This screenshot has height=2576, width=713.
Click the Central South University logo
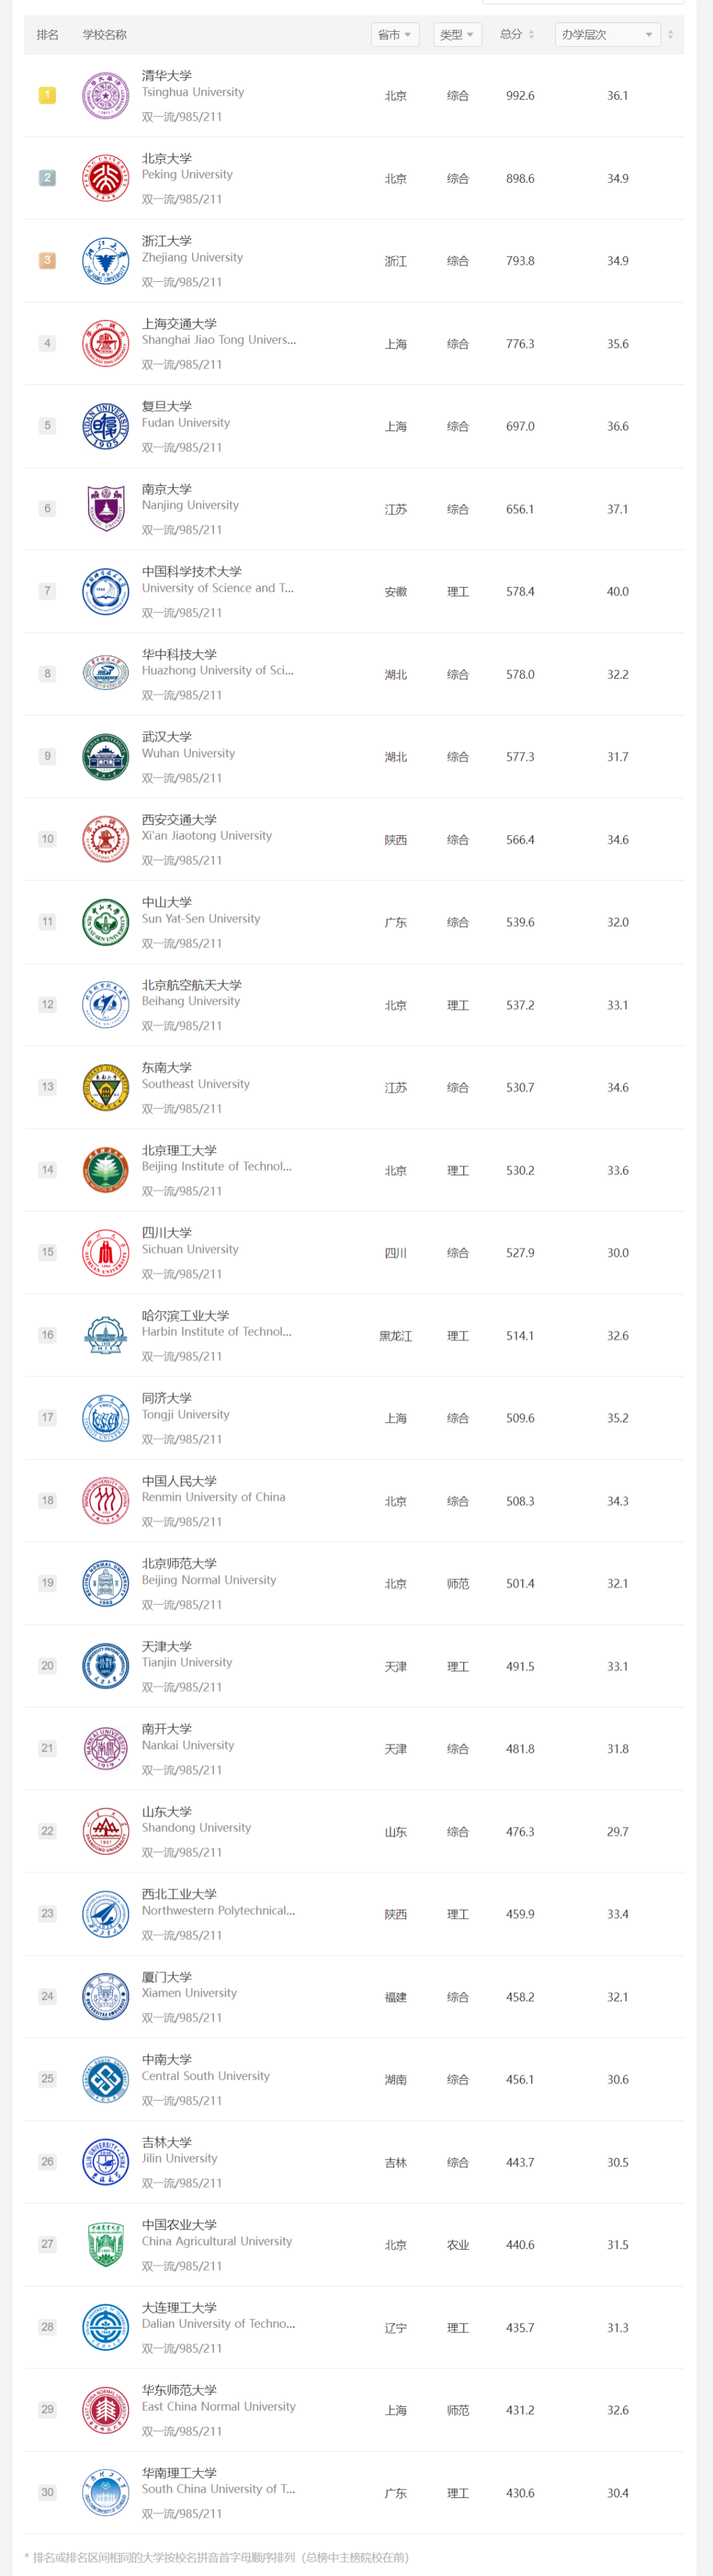105,2080
